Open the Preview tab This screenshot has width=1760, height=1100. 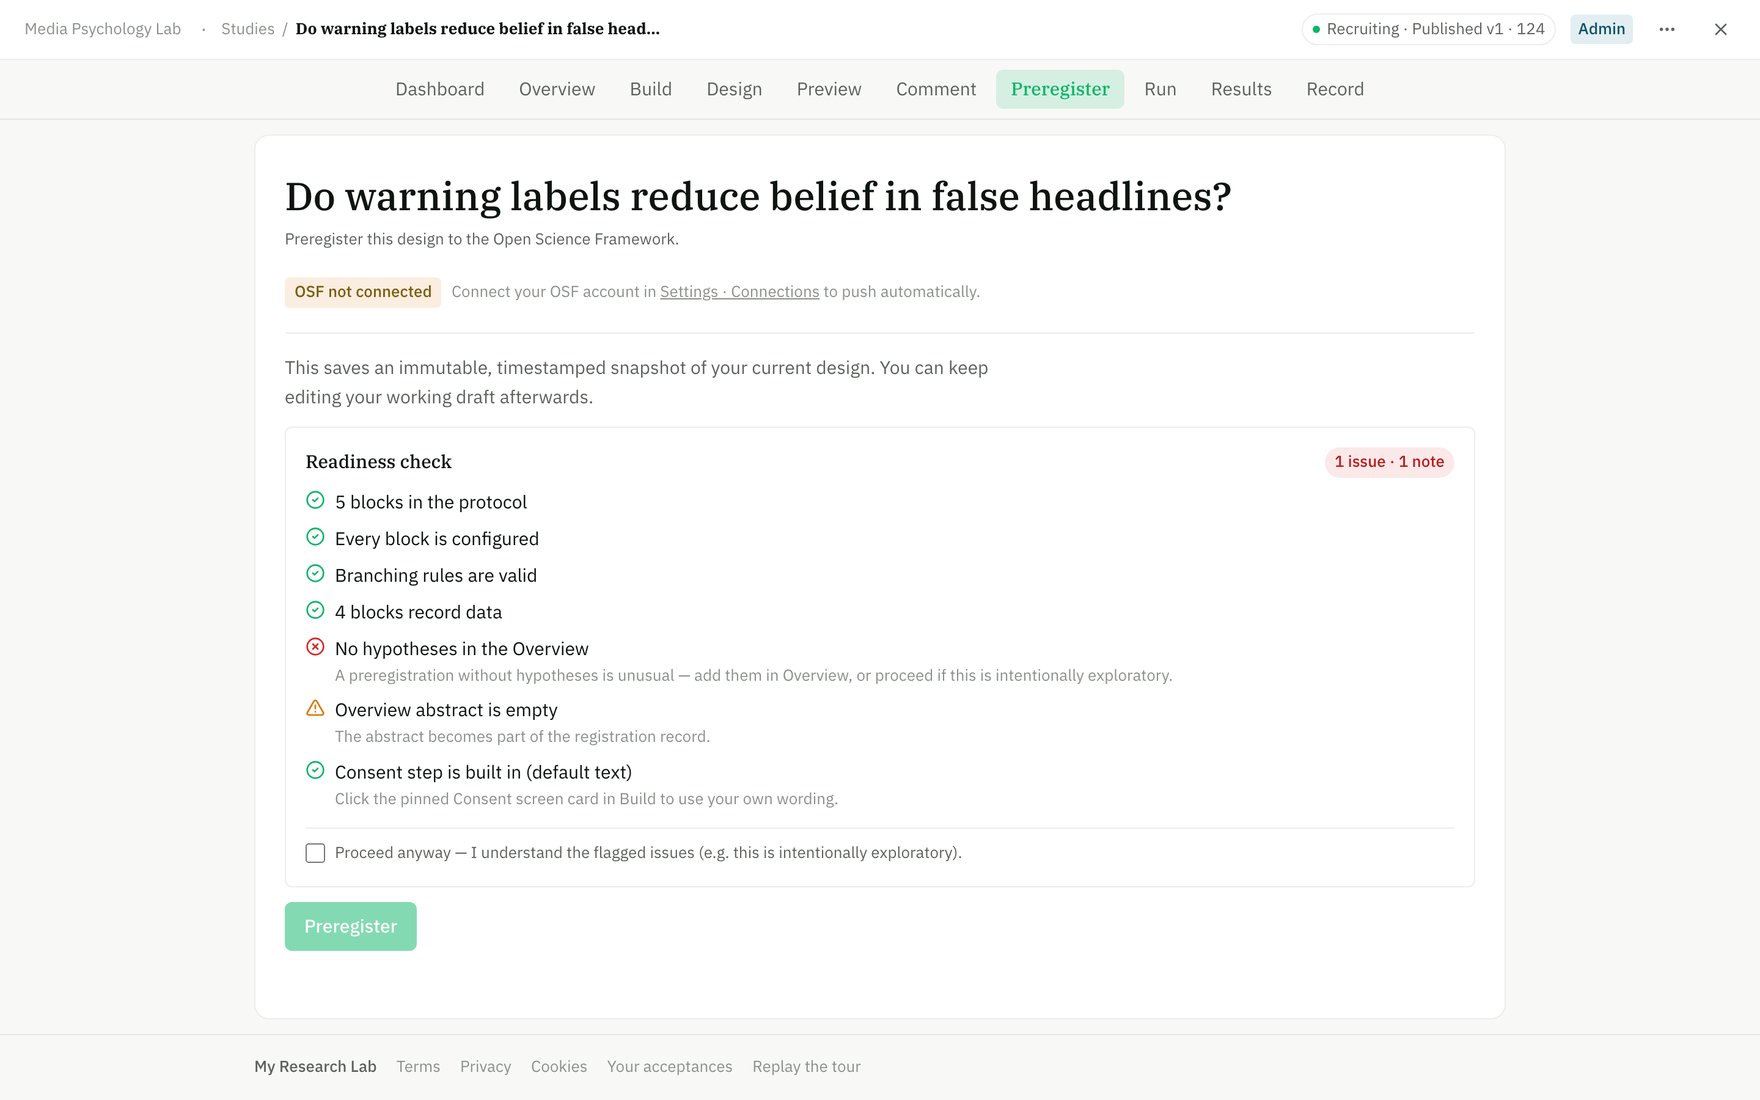coord(829,89)
